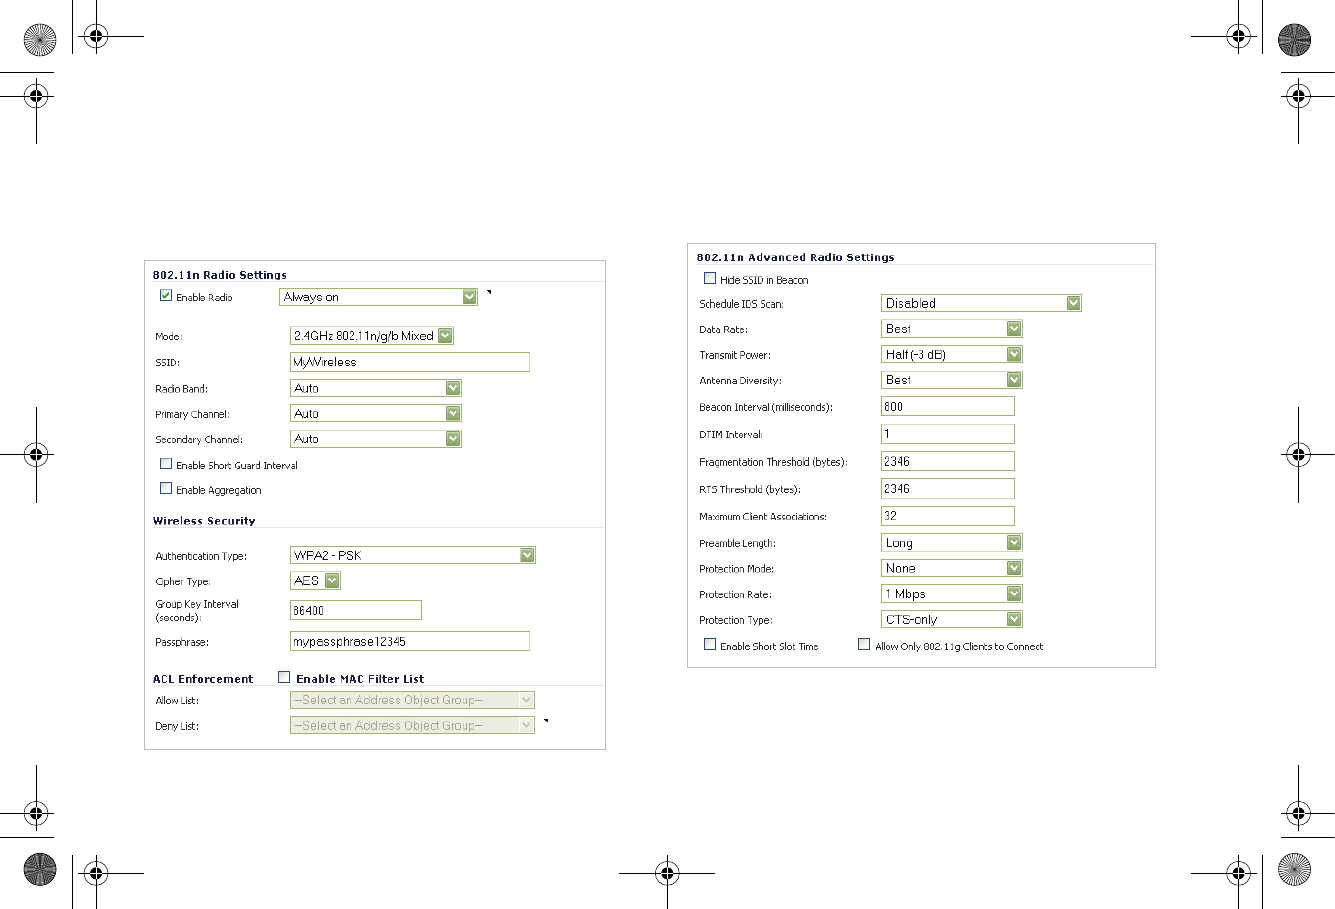This screenshot has width=1335, height=909.
Task: Click the Wireless Security heading
Action: (204, 521)
